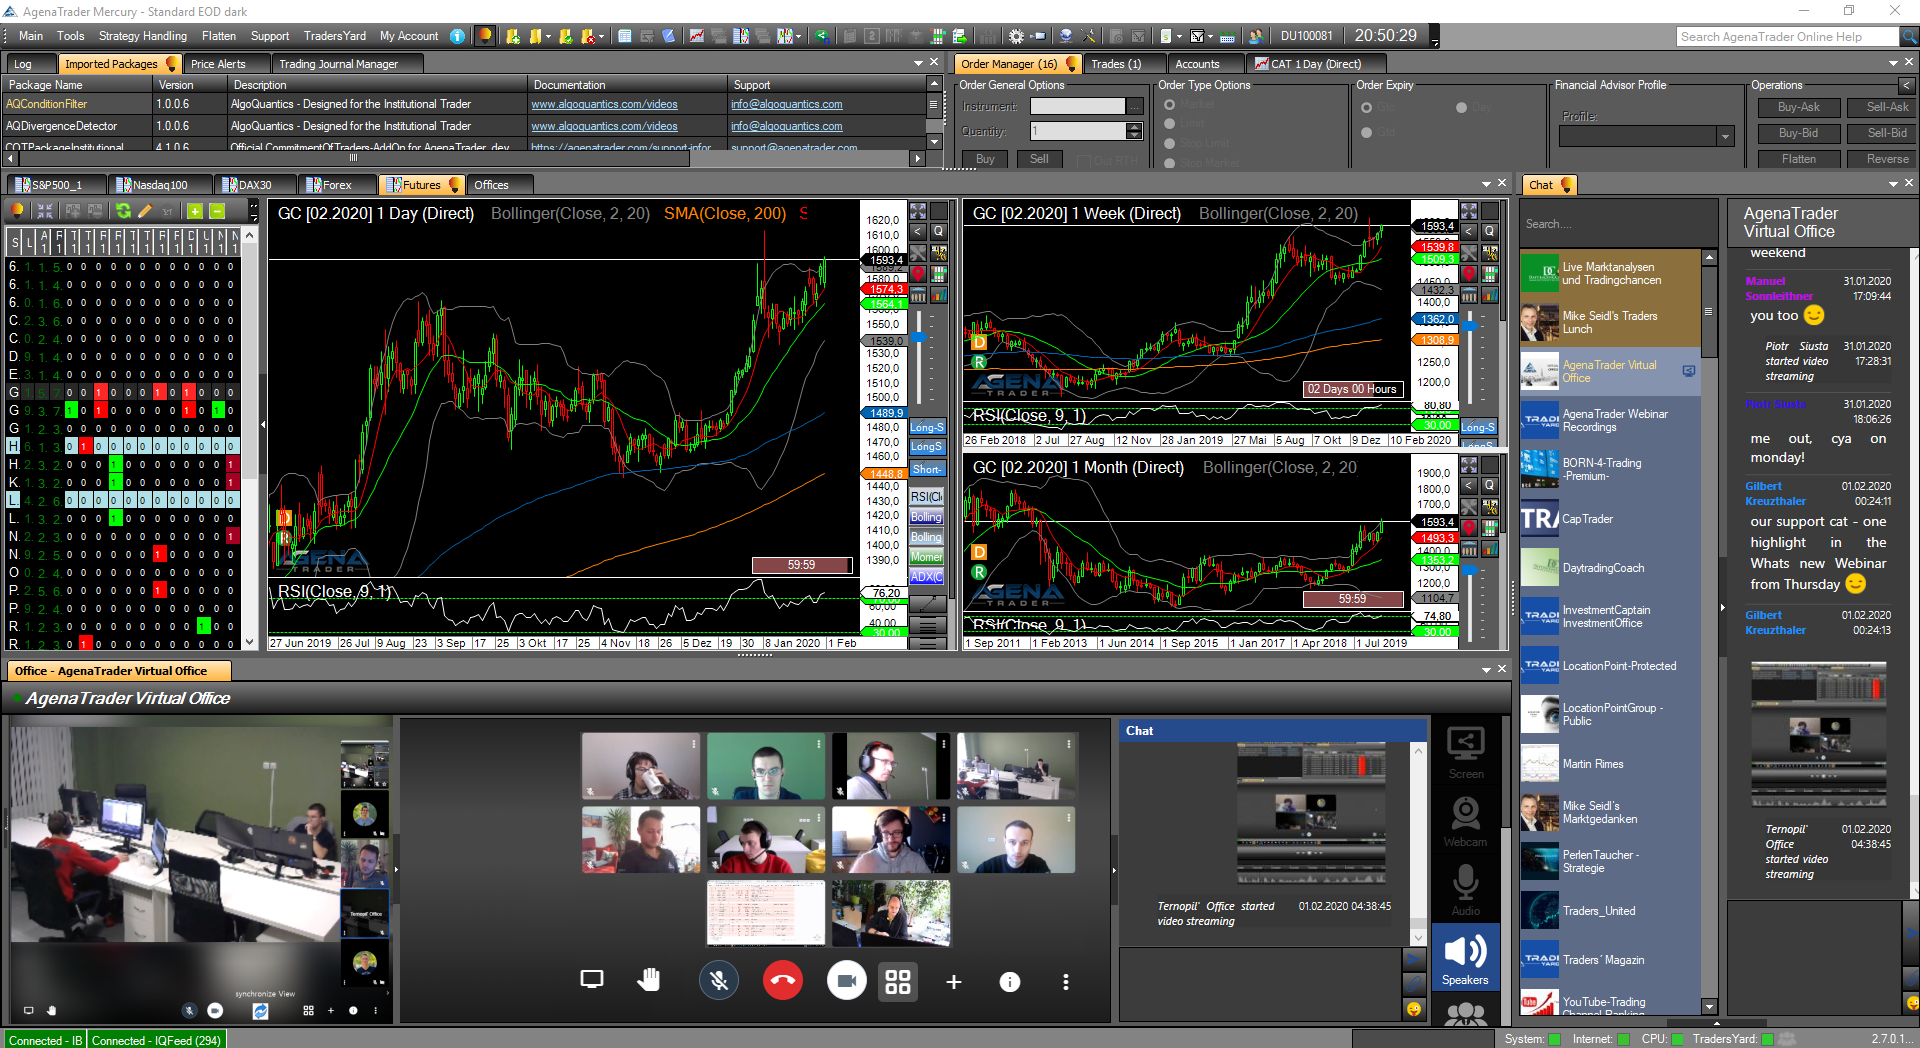
Task: Click the Speakers button
Action: [x=1465, y=958]
